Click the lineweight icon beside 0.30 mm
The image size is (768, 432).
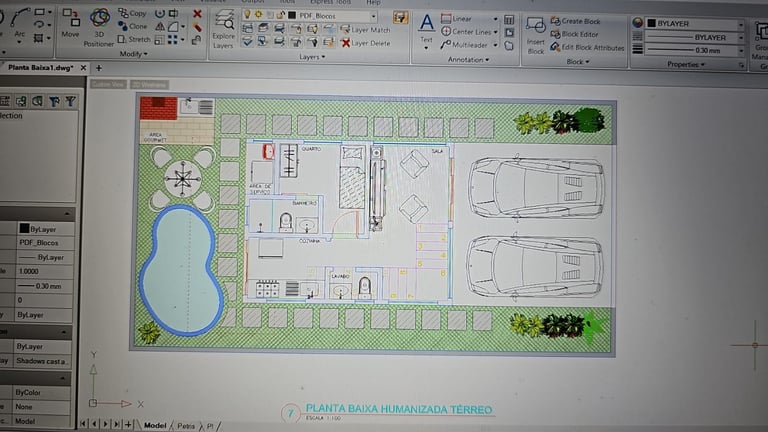[x=637, y=49]
